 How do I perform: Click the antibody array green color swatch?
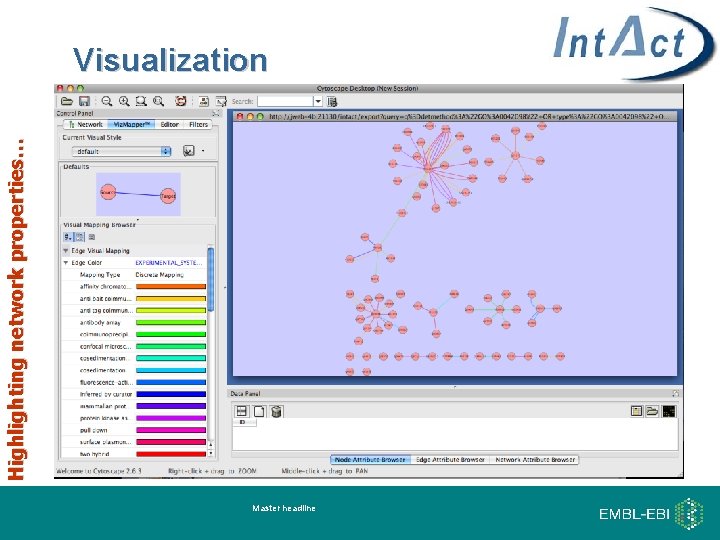click(171, 322)
